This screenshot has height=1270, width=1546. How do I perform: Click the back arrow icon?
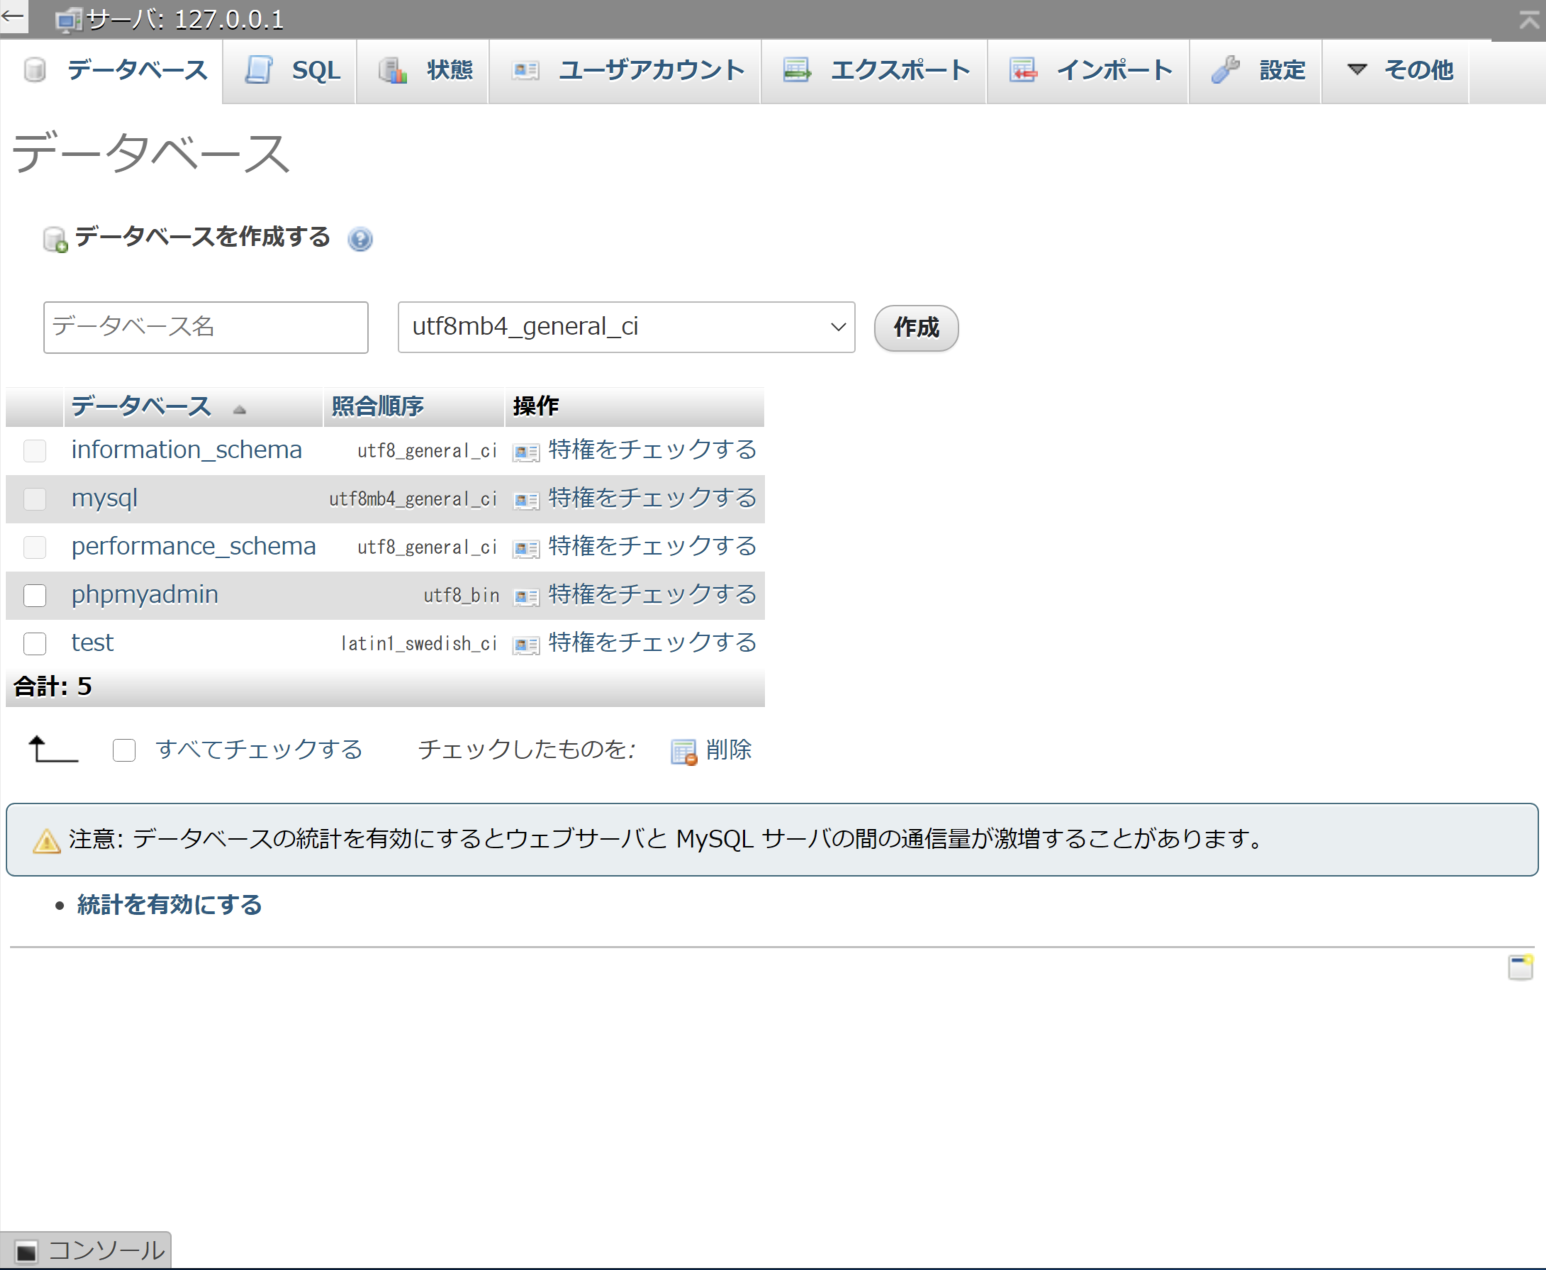click(x=12, y=17)
